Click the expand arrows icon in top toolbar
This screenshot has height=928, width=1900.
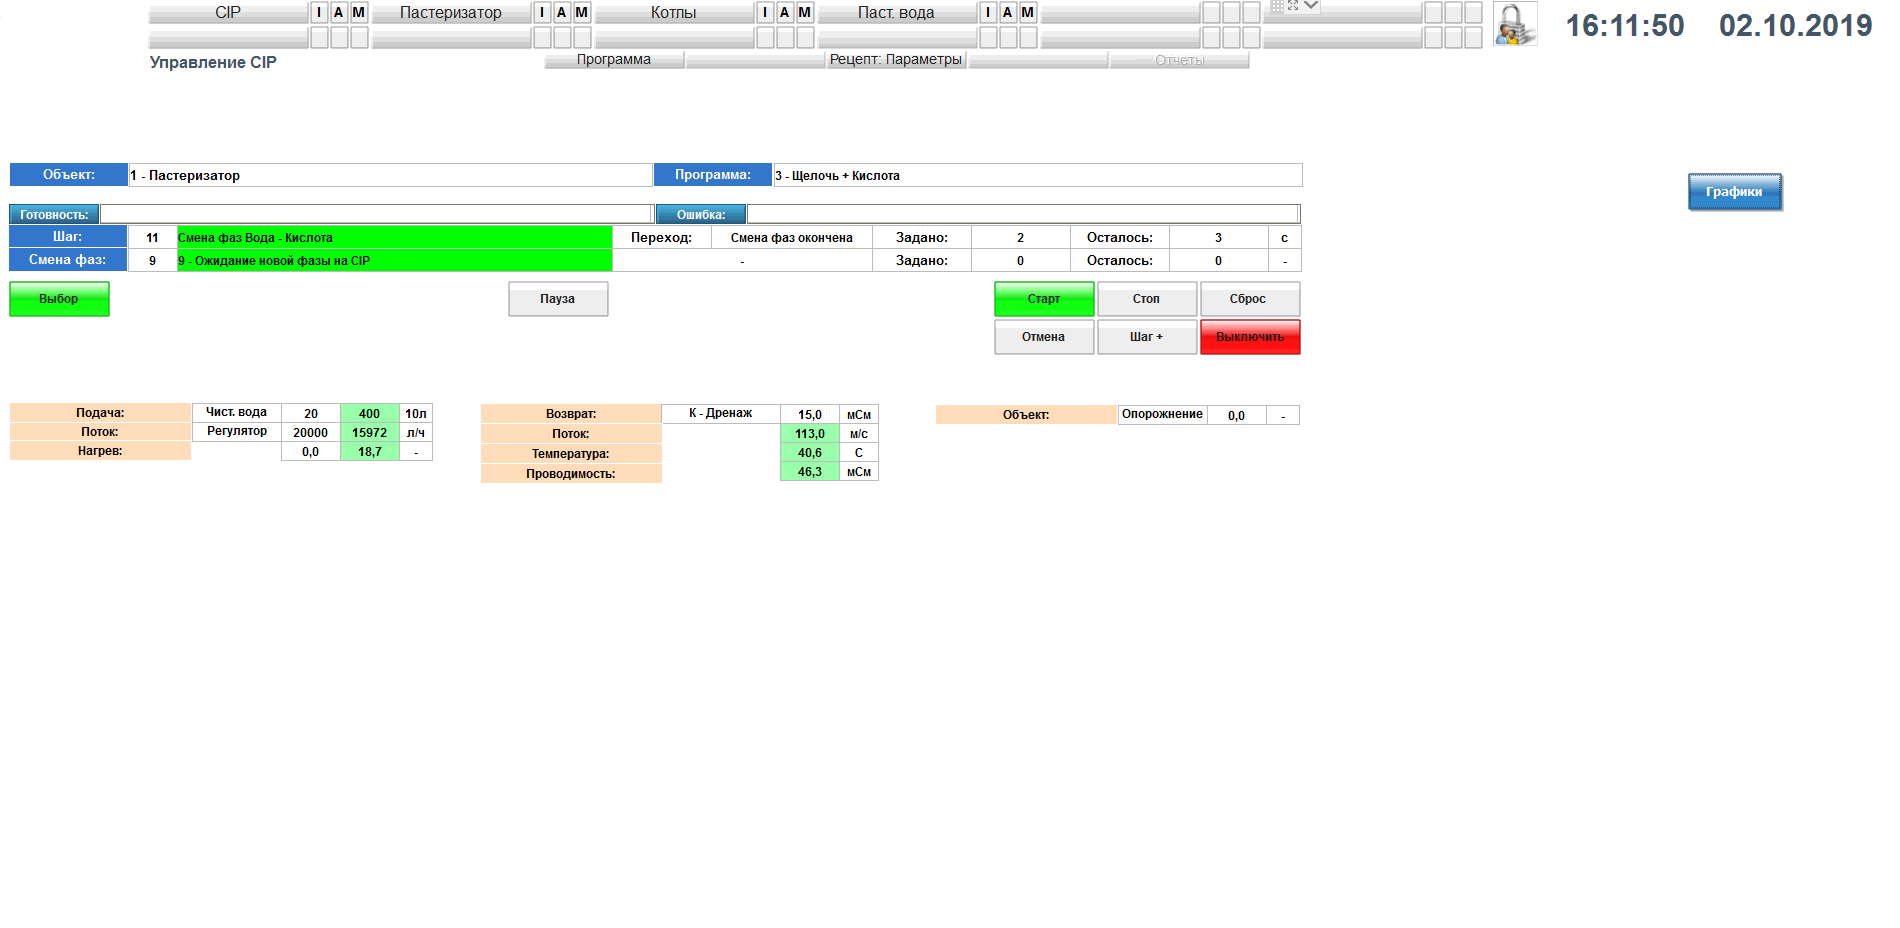(1293, 6)
